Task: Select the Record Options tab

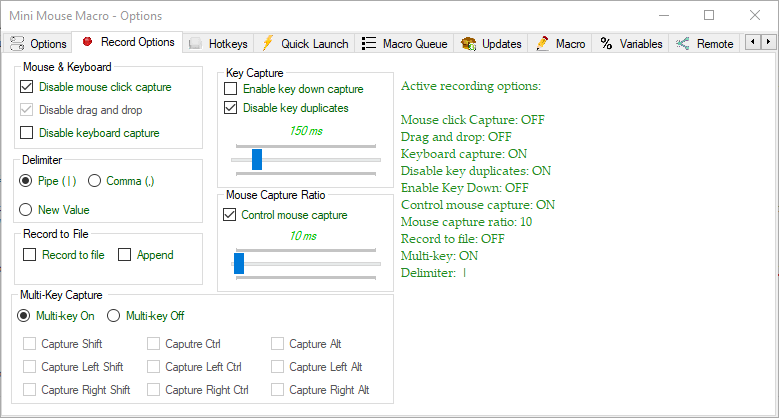Action: pyautogui.click(x=128, y=42)
